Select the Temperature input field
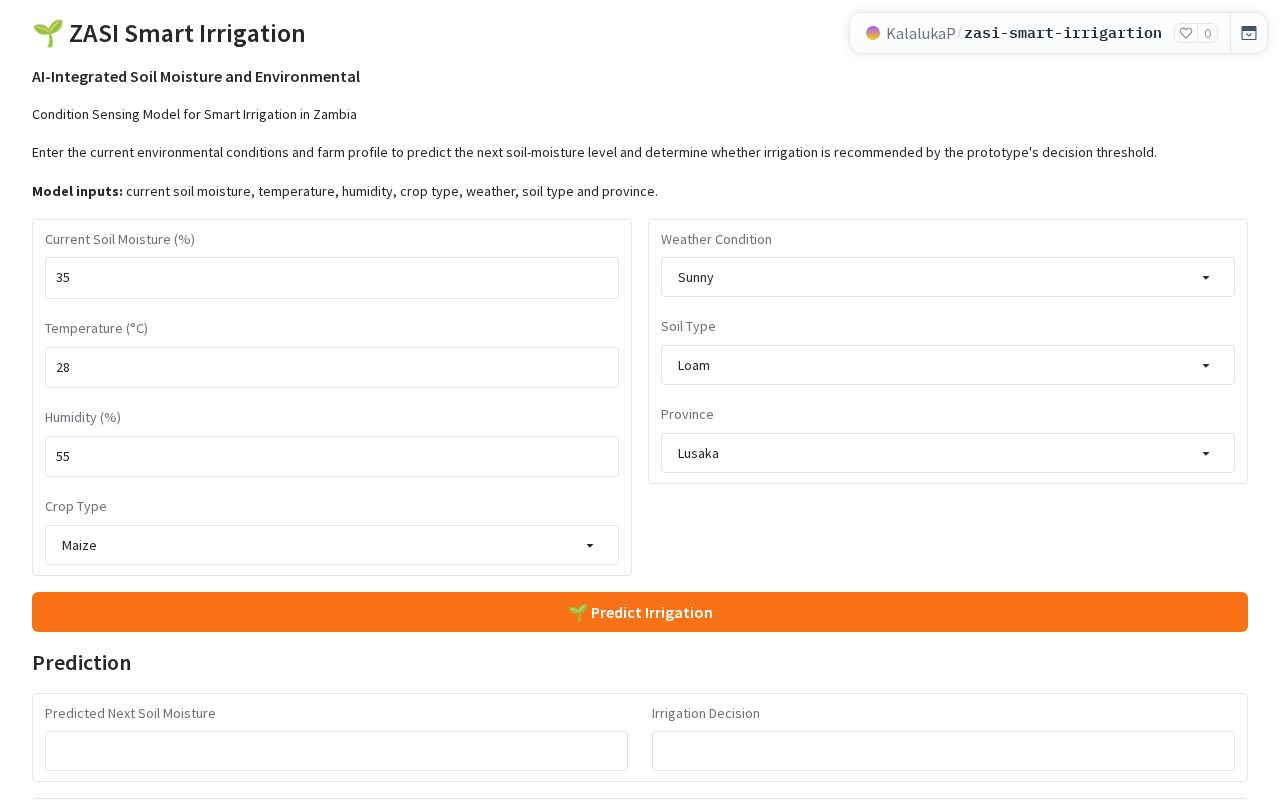The width and height of the screenshot is (1280, 800). coord(332,367)
